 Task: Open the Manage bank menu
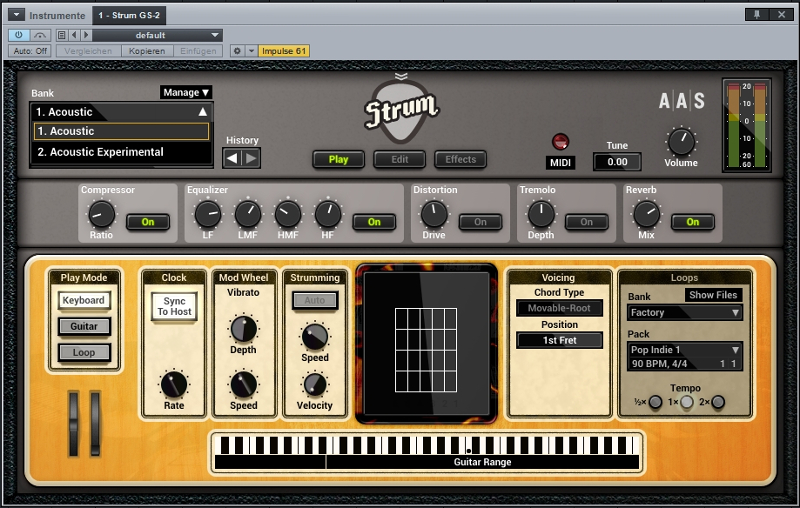[186, 92]
